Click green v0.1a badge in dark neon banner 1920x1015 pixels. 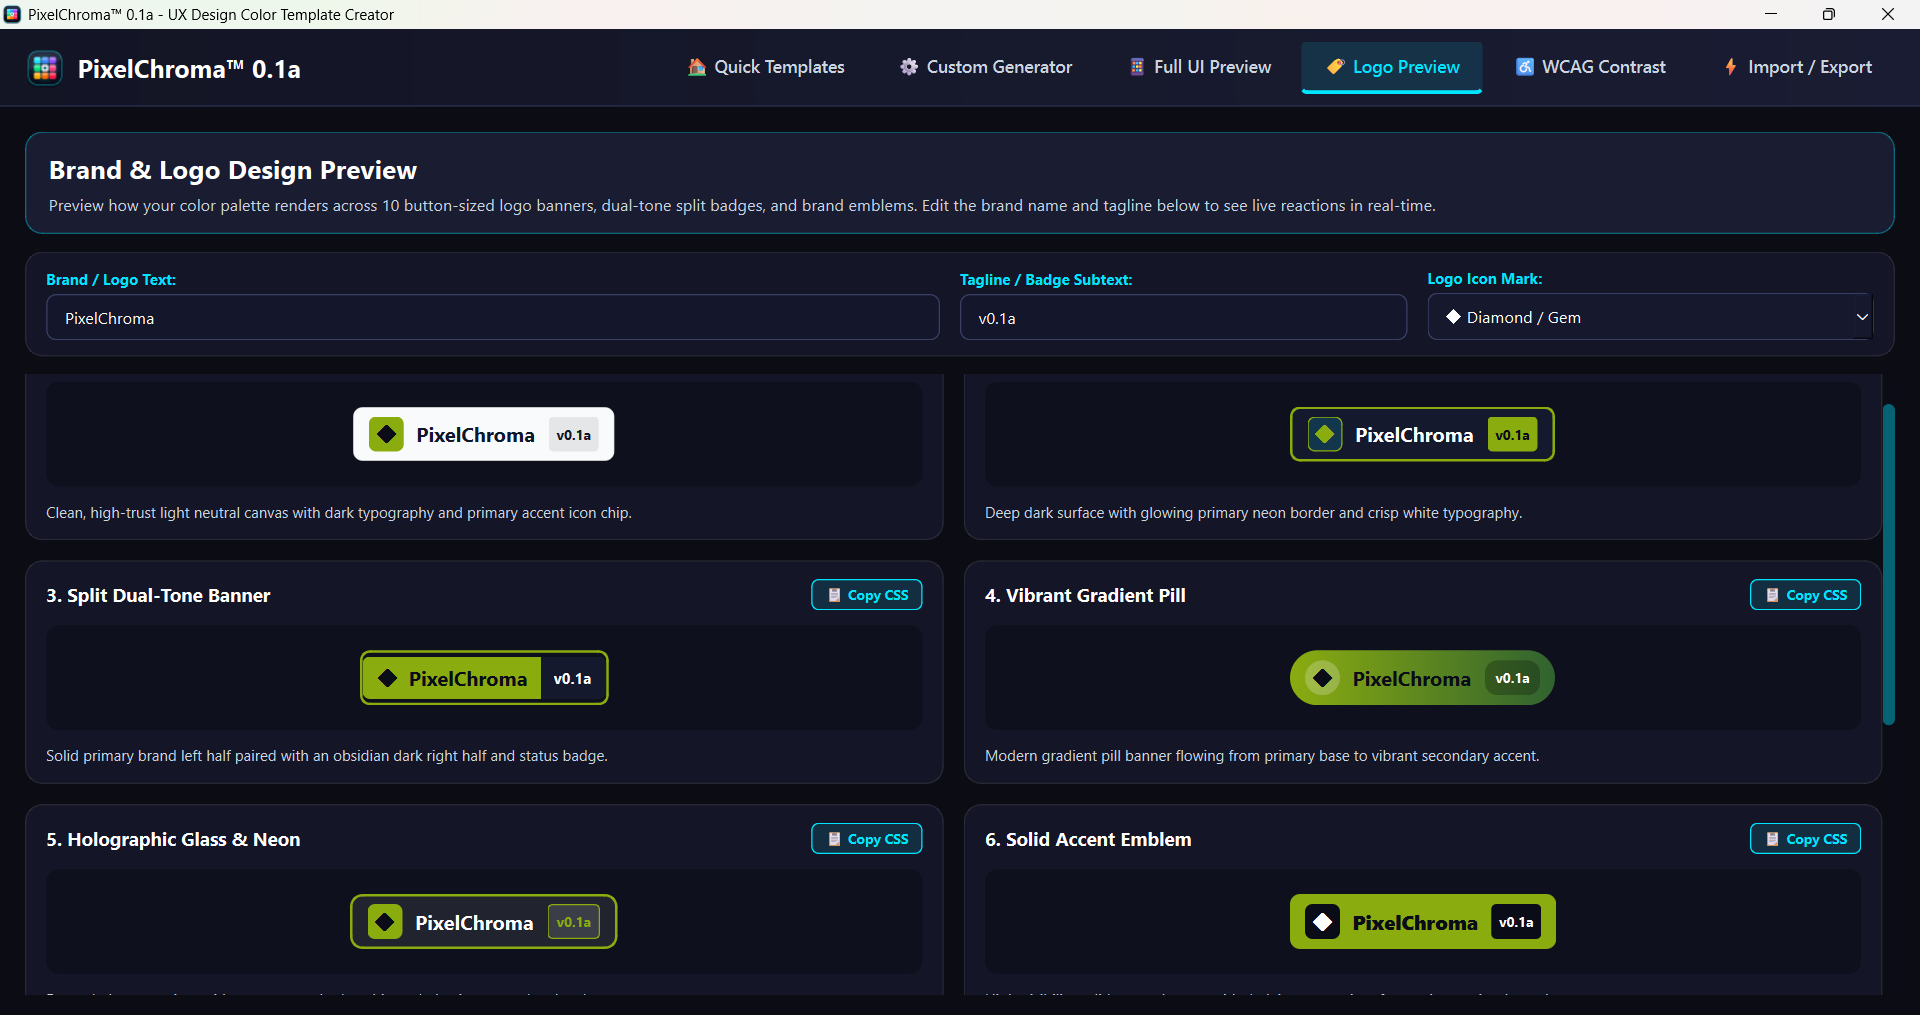pyautogui.click(x=1513, y=435)
